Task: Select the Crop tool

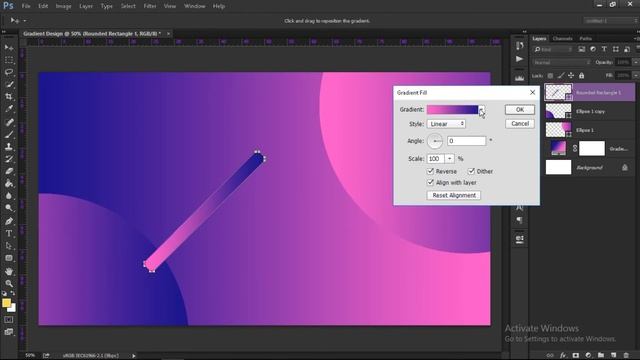Action: [9, 97]
